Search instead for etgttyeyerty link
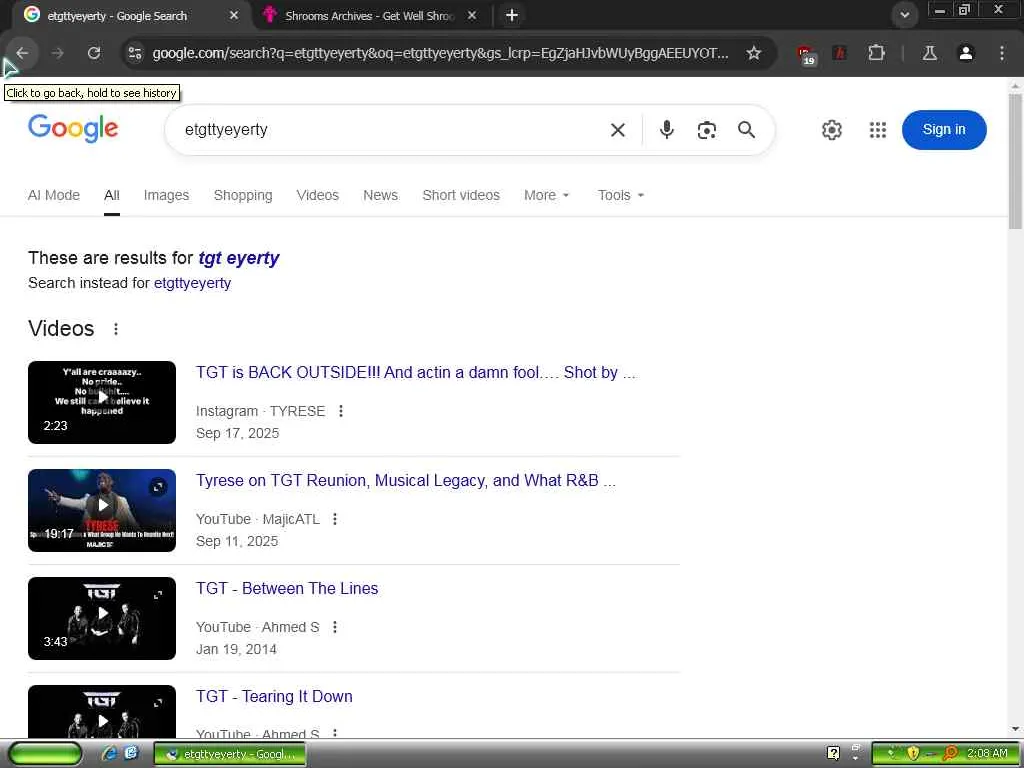1024x768 pixels. coord(192,283)
